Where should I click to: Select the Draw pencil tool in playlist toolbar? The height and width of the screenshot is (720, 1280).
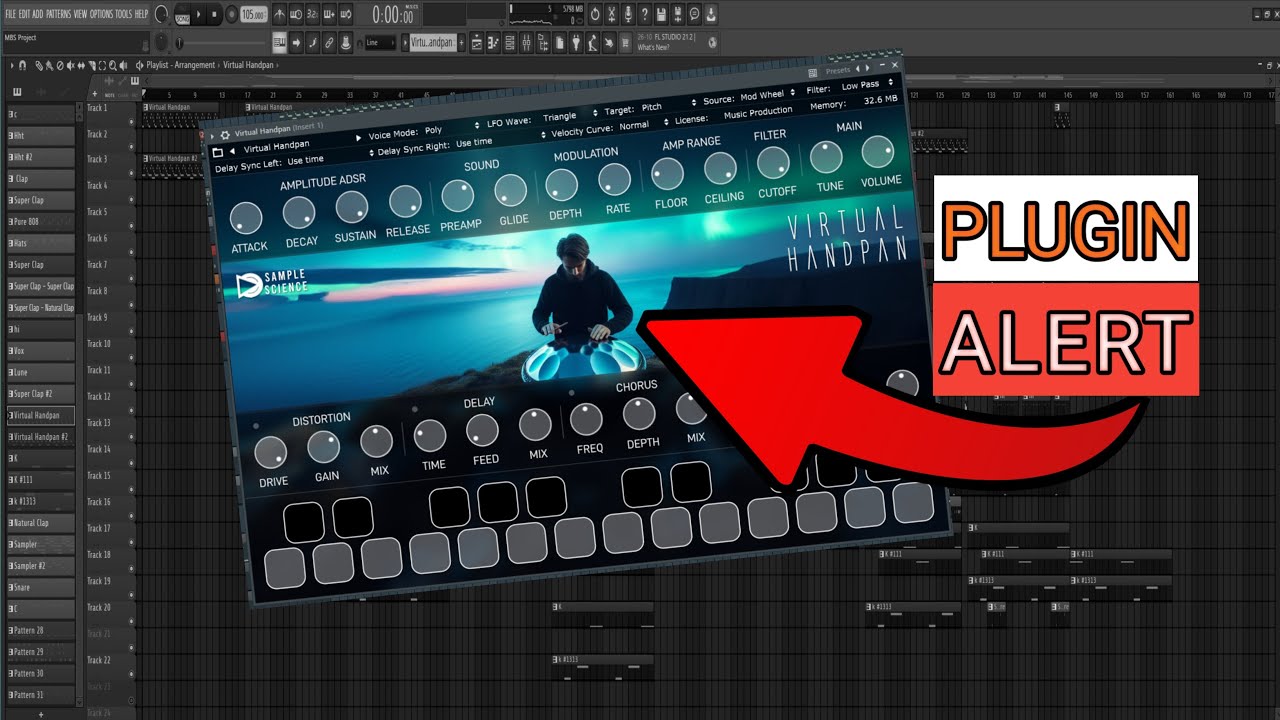pyautogui.click(x=38, y=65)
